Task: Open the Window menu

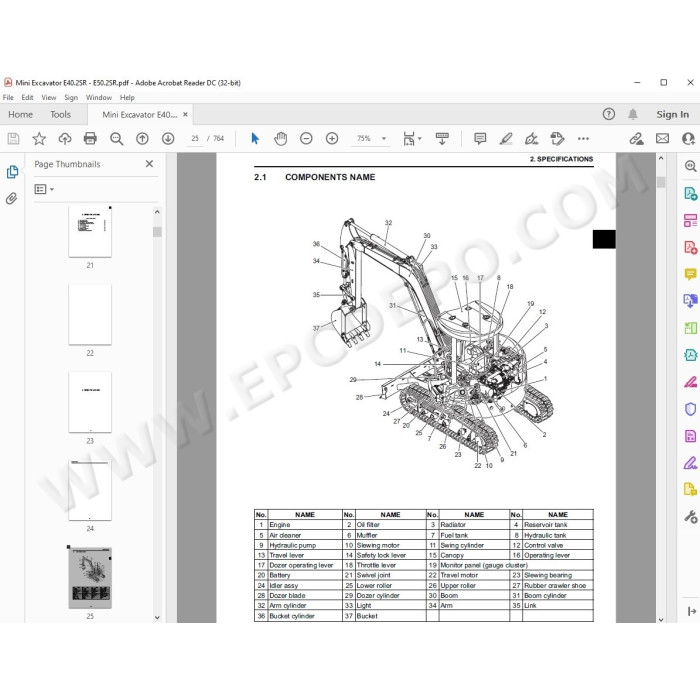Action: (x=99, y=97)
